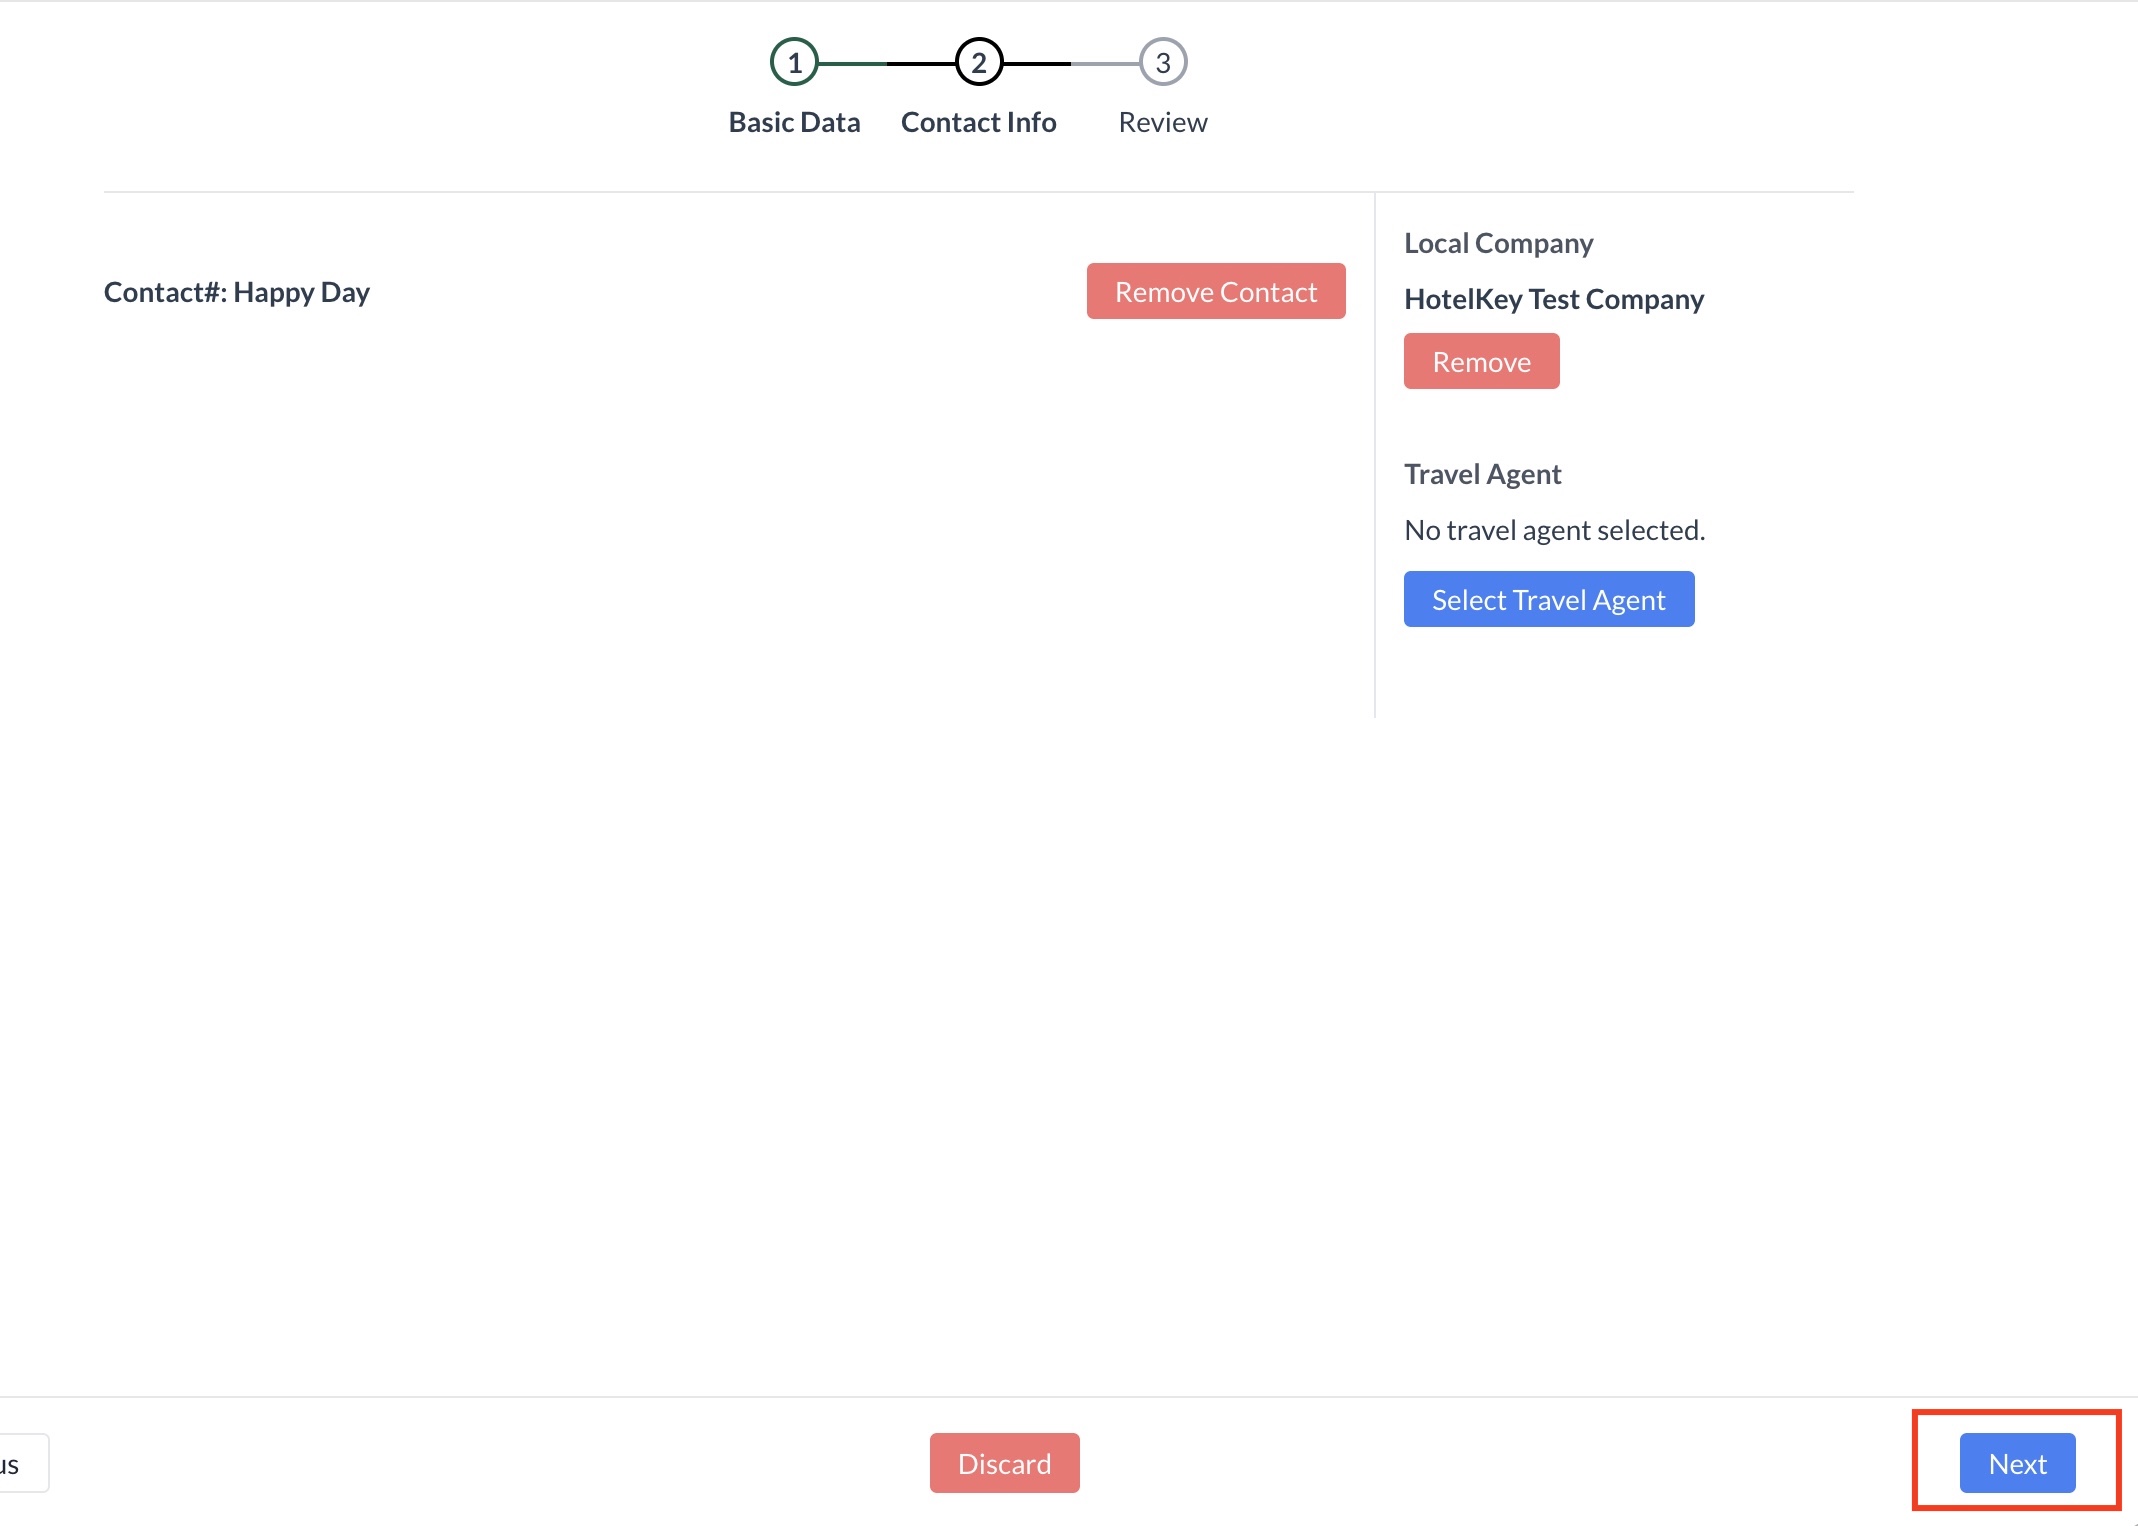2138x1526 pixels.
Task: Click step 2 circle in wizard
Action: pos(978,63)
